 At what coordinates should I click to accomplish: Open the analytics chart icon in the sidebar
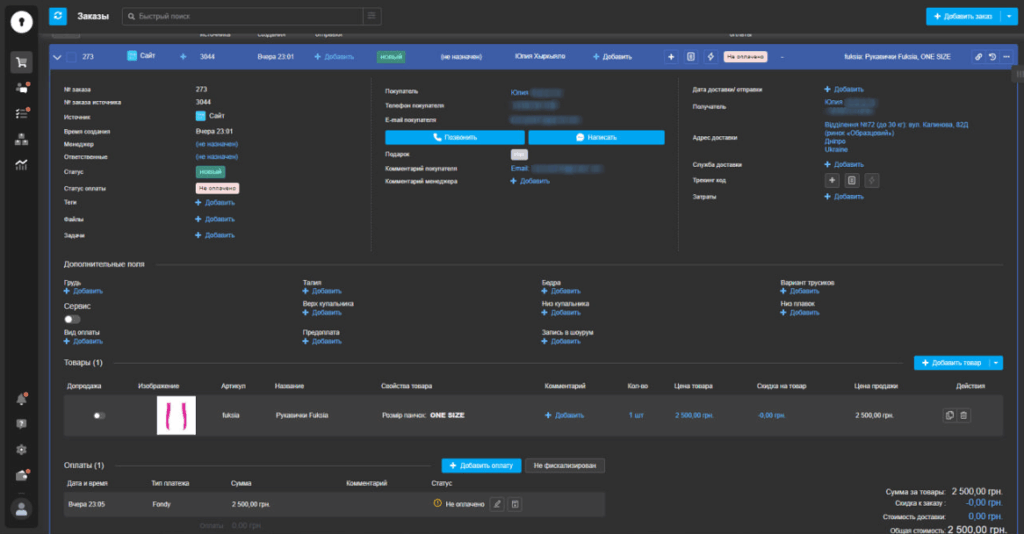click(x=21, y=165)
